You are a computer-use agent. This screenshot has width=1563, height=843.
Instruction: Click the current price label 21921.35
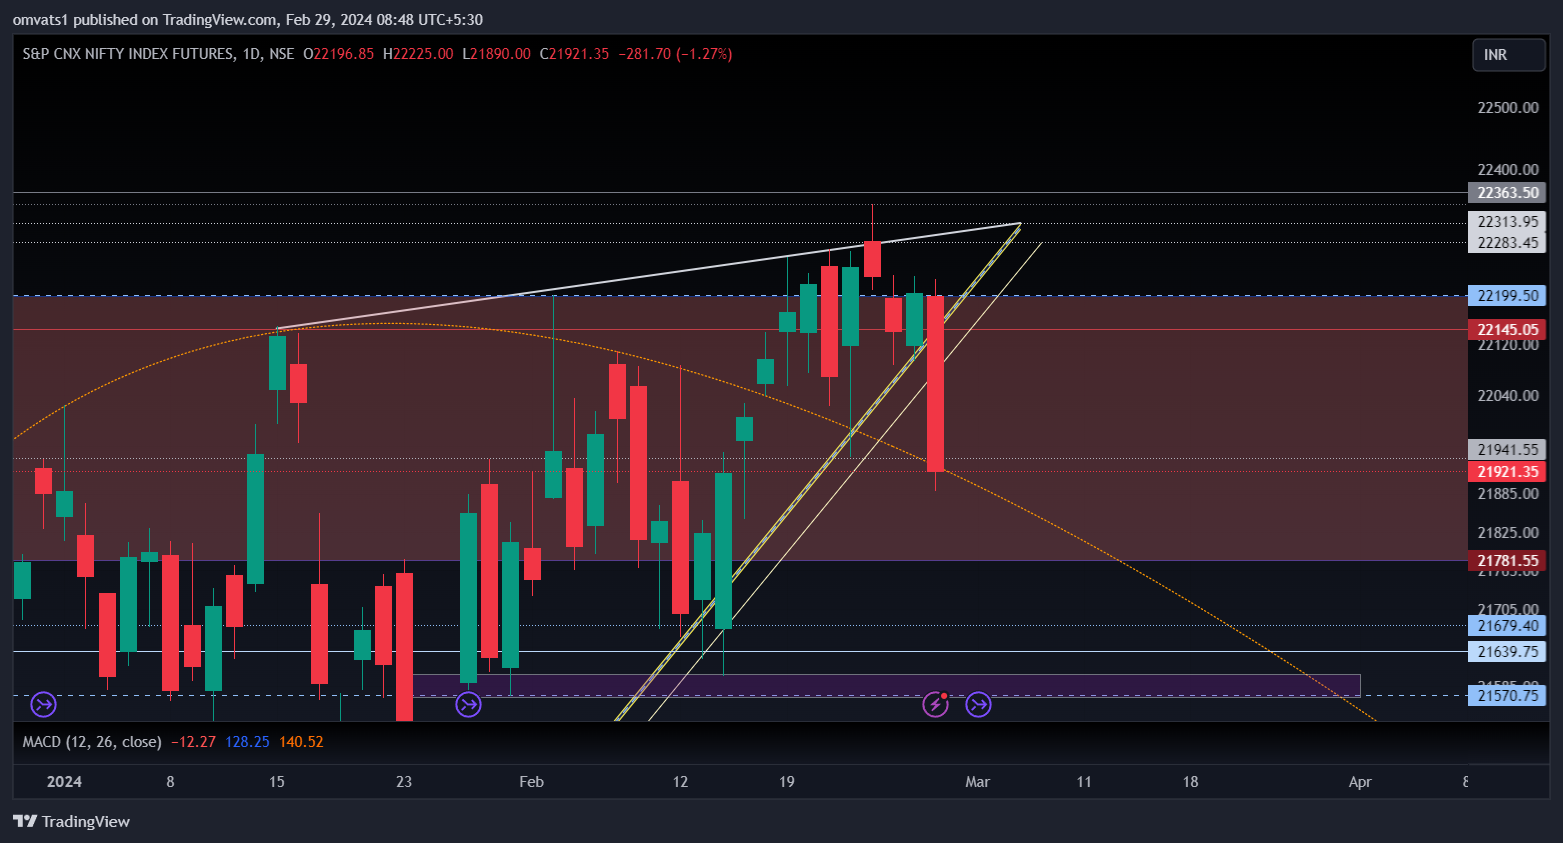point(1507,472)
